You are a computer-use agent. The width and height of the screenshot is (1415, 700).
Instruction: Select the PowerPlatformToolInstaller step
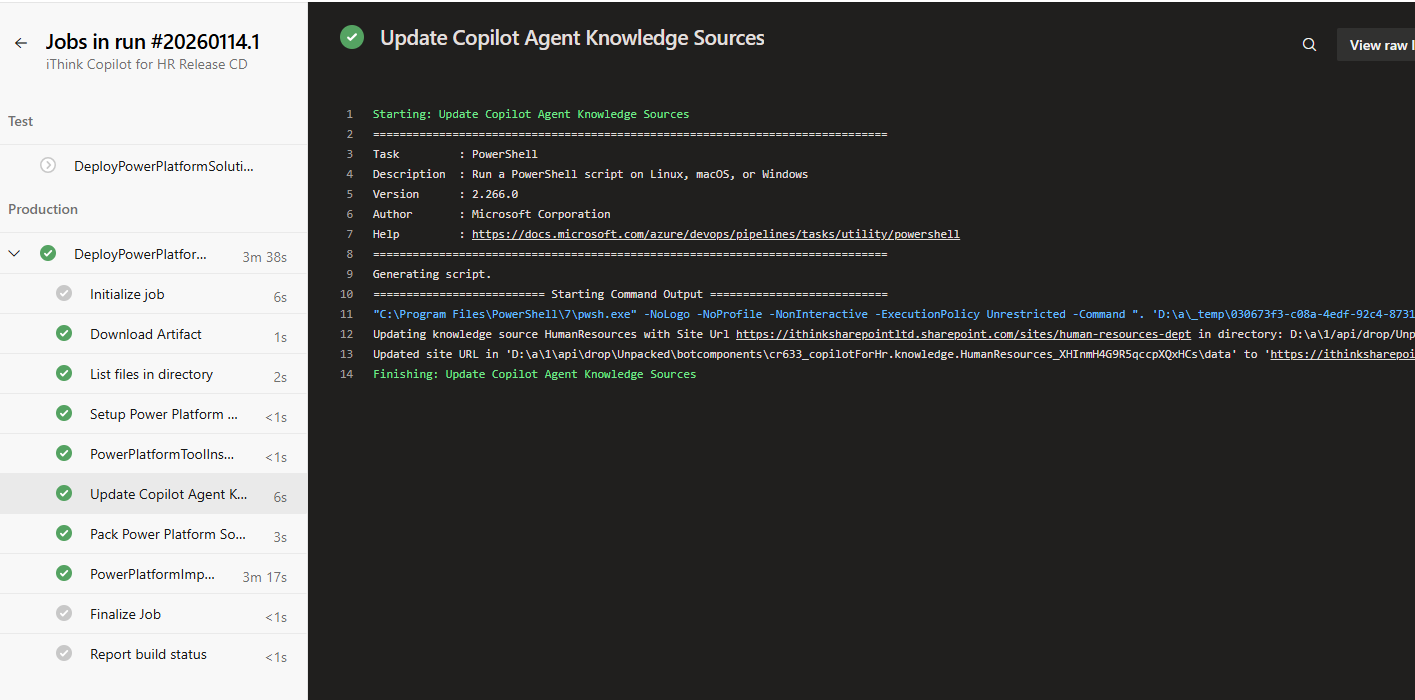pyautogui.click(x=161, y=454)
